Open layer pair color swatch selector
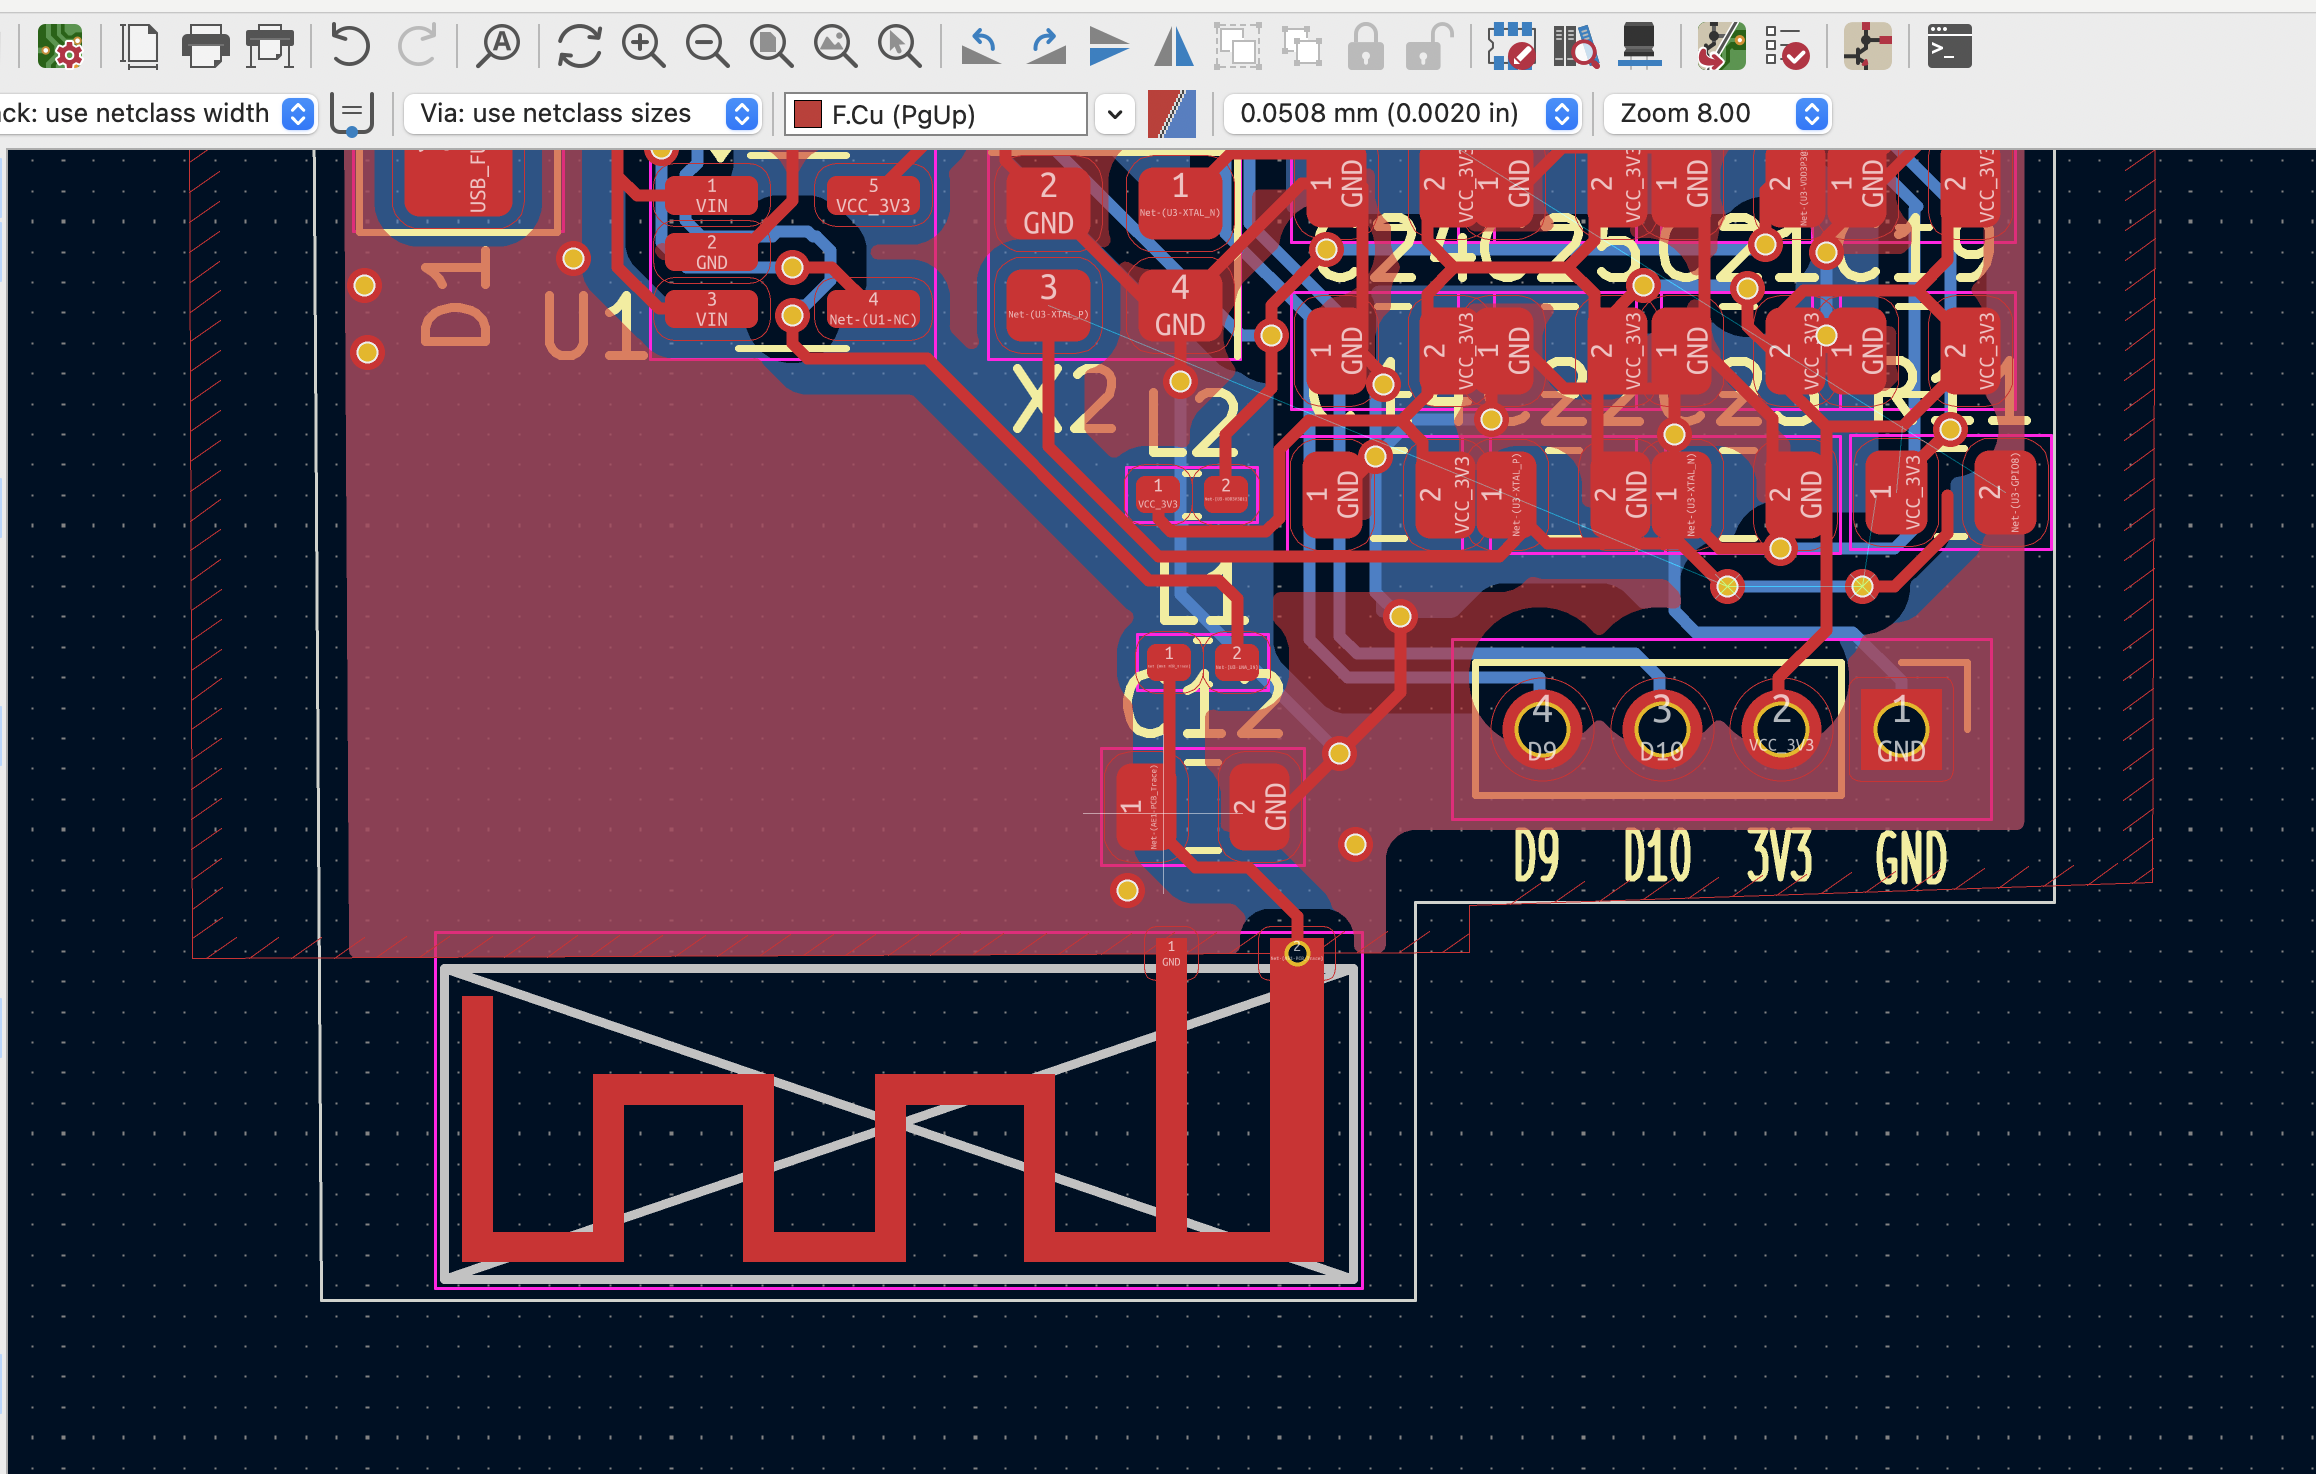The image size is (2316, 1474). click(1172, 114)
